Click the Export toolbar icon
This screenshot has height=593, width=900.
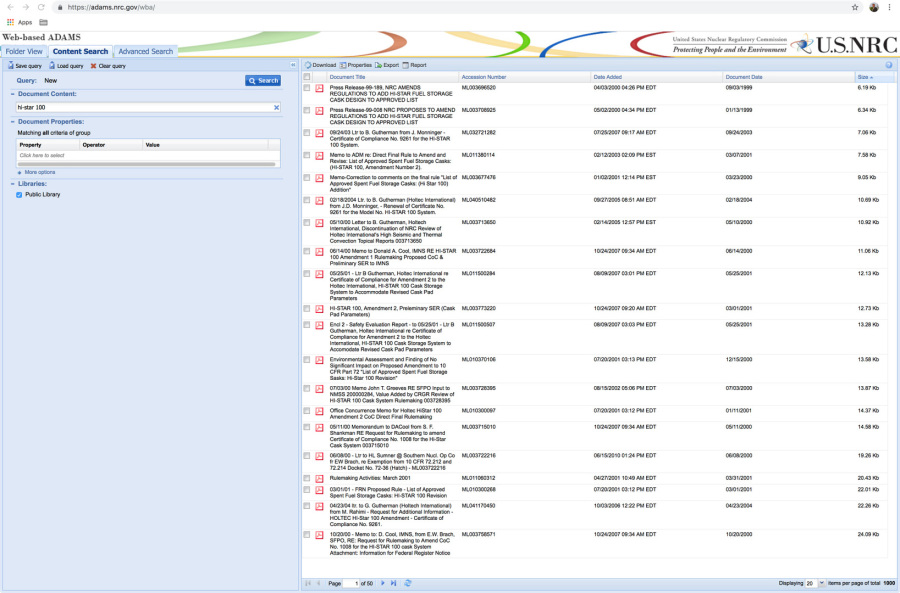click(378, 65)
